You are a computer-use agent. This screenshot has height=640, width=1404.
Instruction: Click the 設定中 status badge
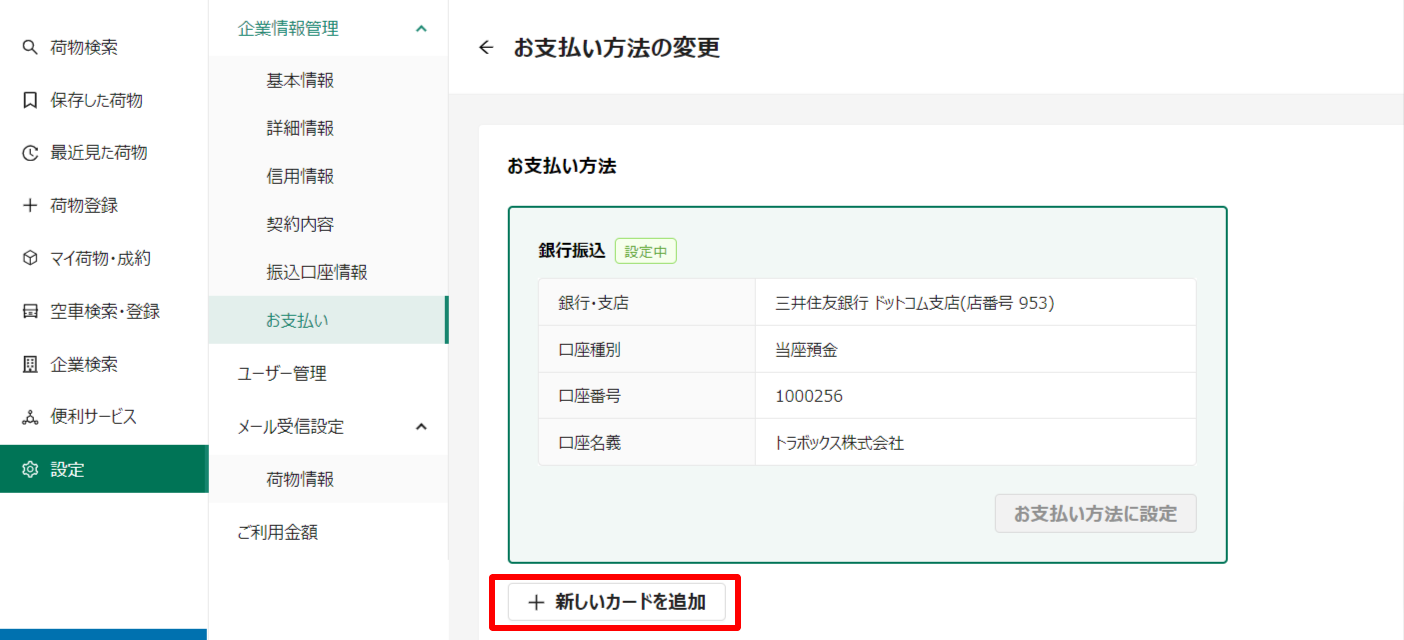click(x=646, y=252)
